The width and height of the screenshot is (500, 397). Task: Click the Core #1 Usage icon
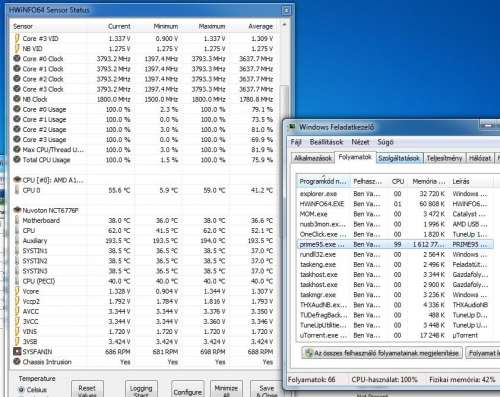click(17, 119)
